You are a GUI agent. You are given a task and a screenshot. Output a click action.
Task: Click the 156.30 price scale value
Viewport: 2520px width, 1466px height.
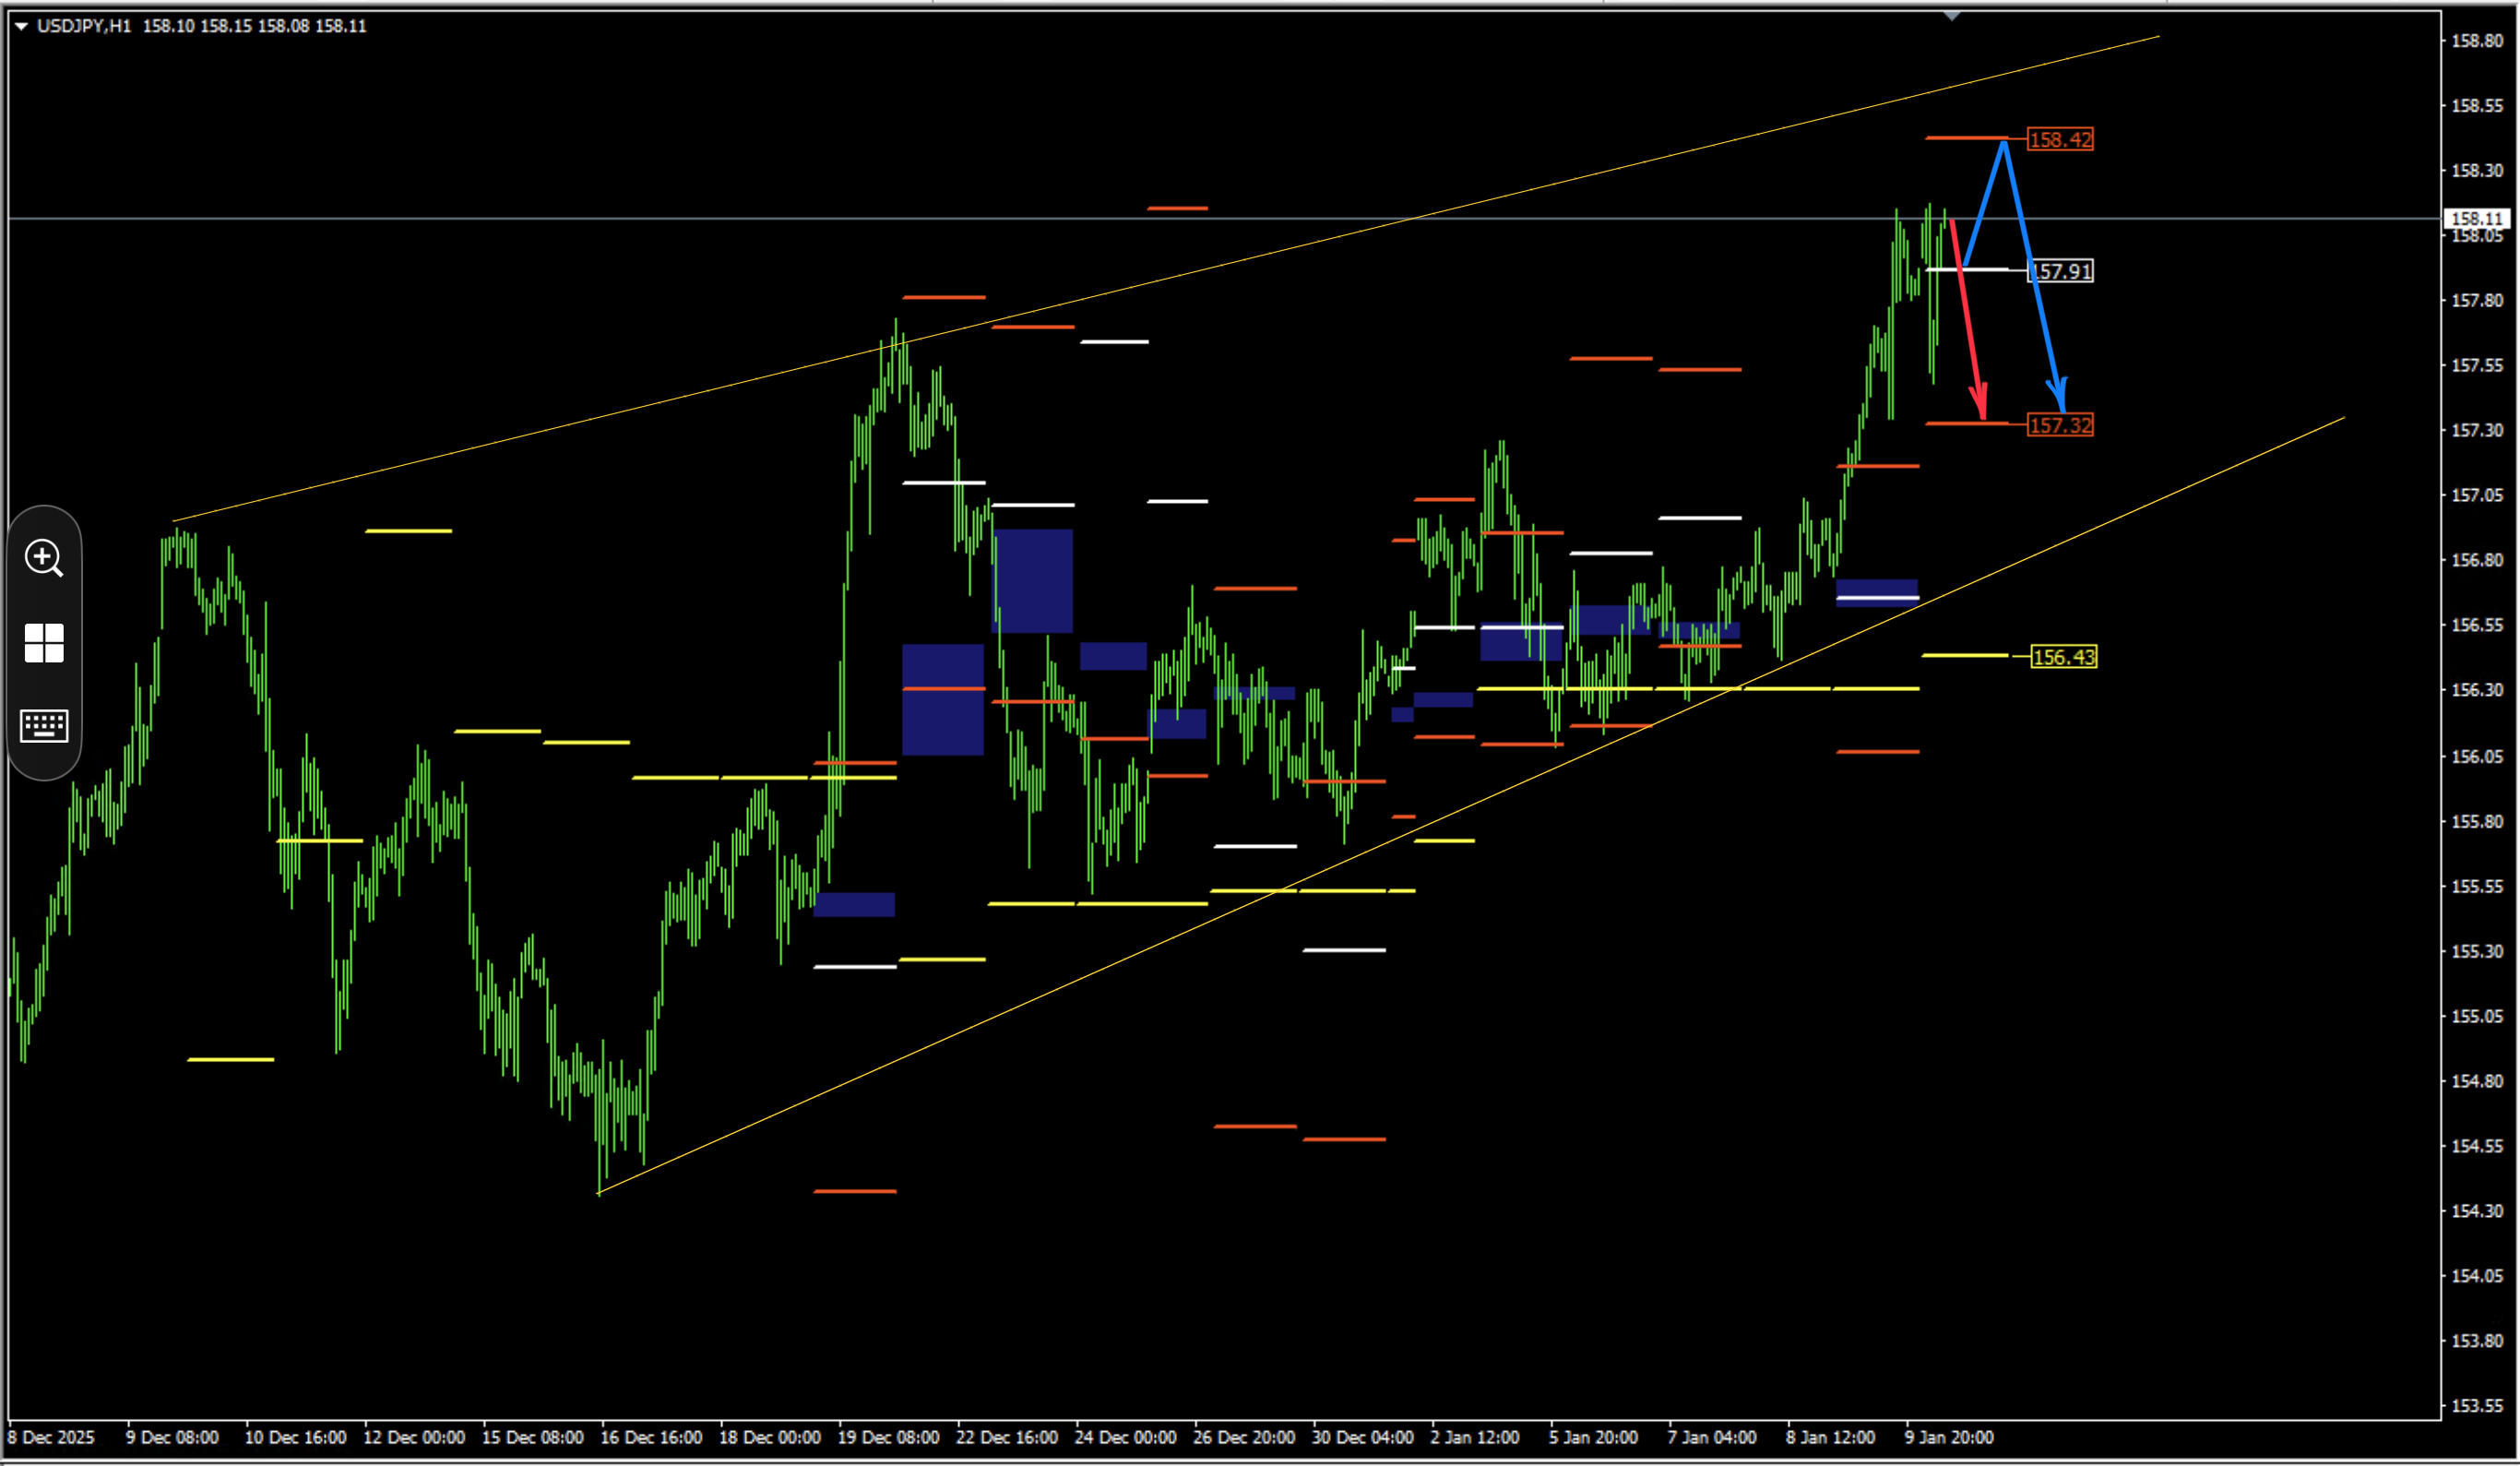coord(2477,690)
